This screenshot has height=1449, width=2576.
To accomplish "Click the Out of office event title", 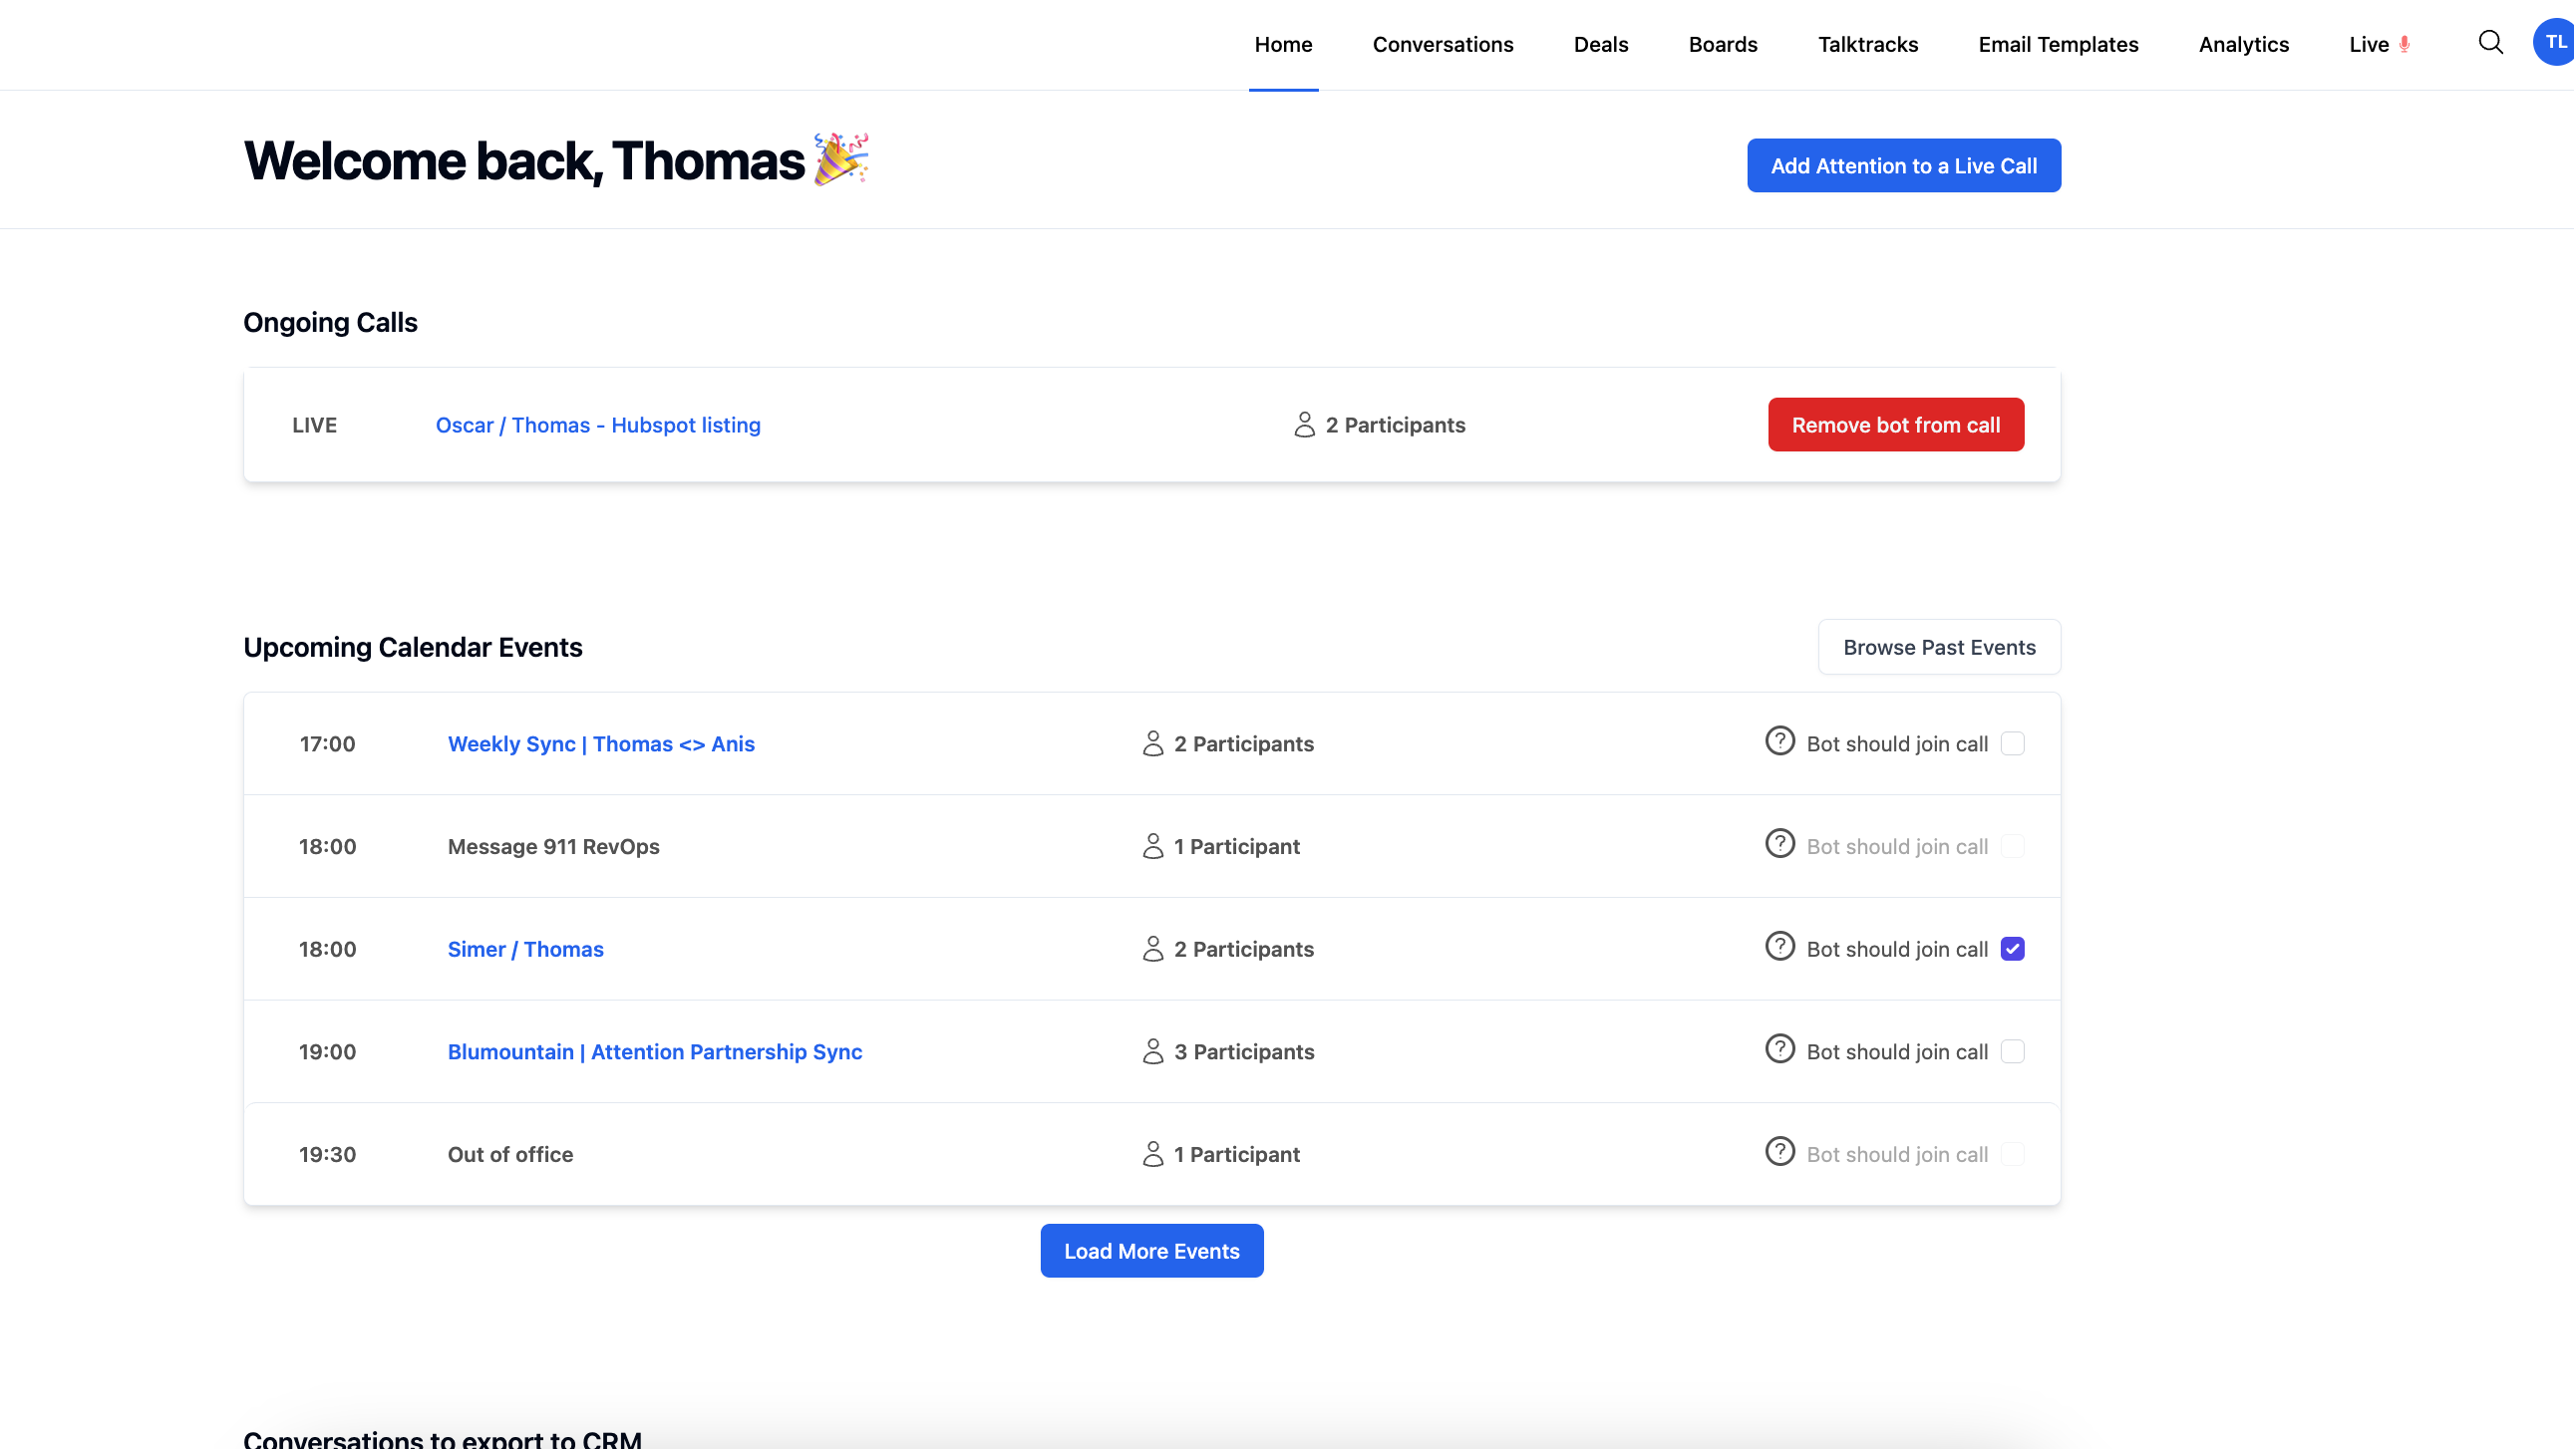I will coord(510,1155).
